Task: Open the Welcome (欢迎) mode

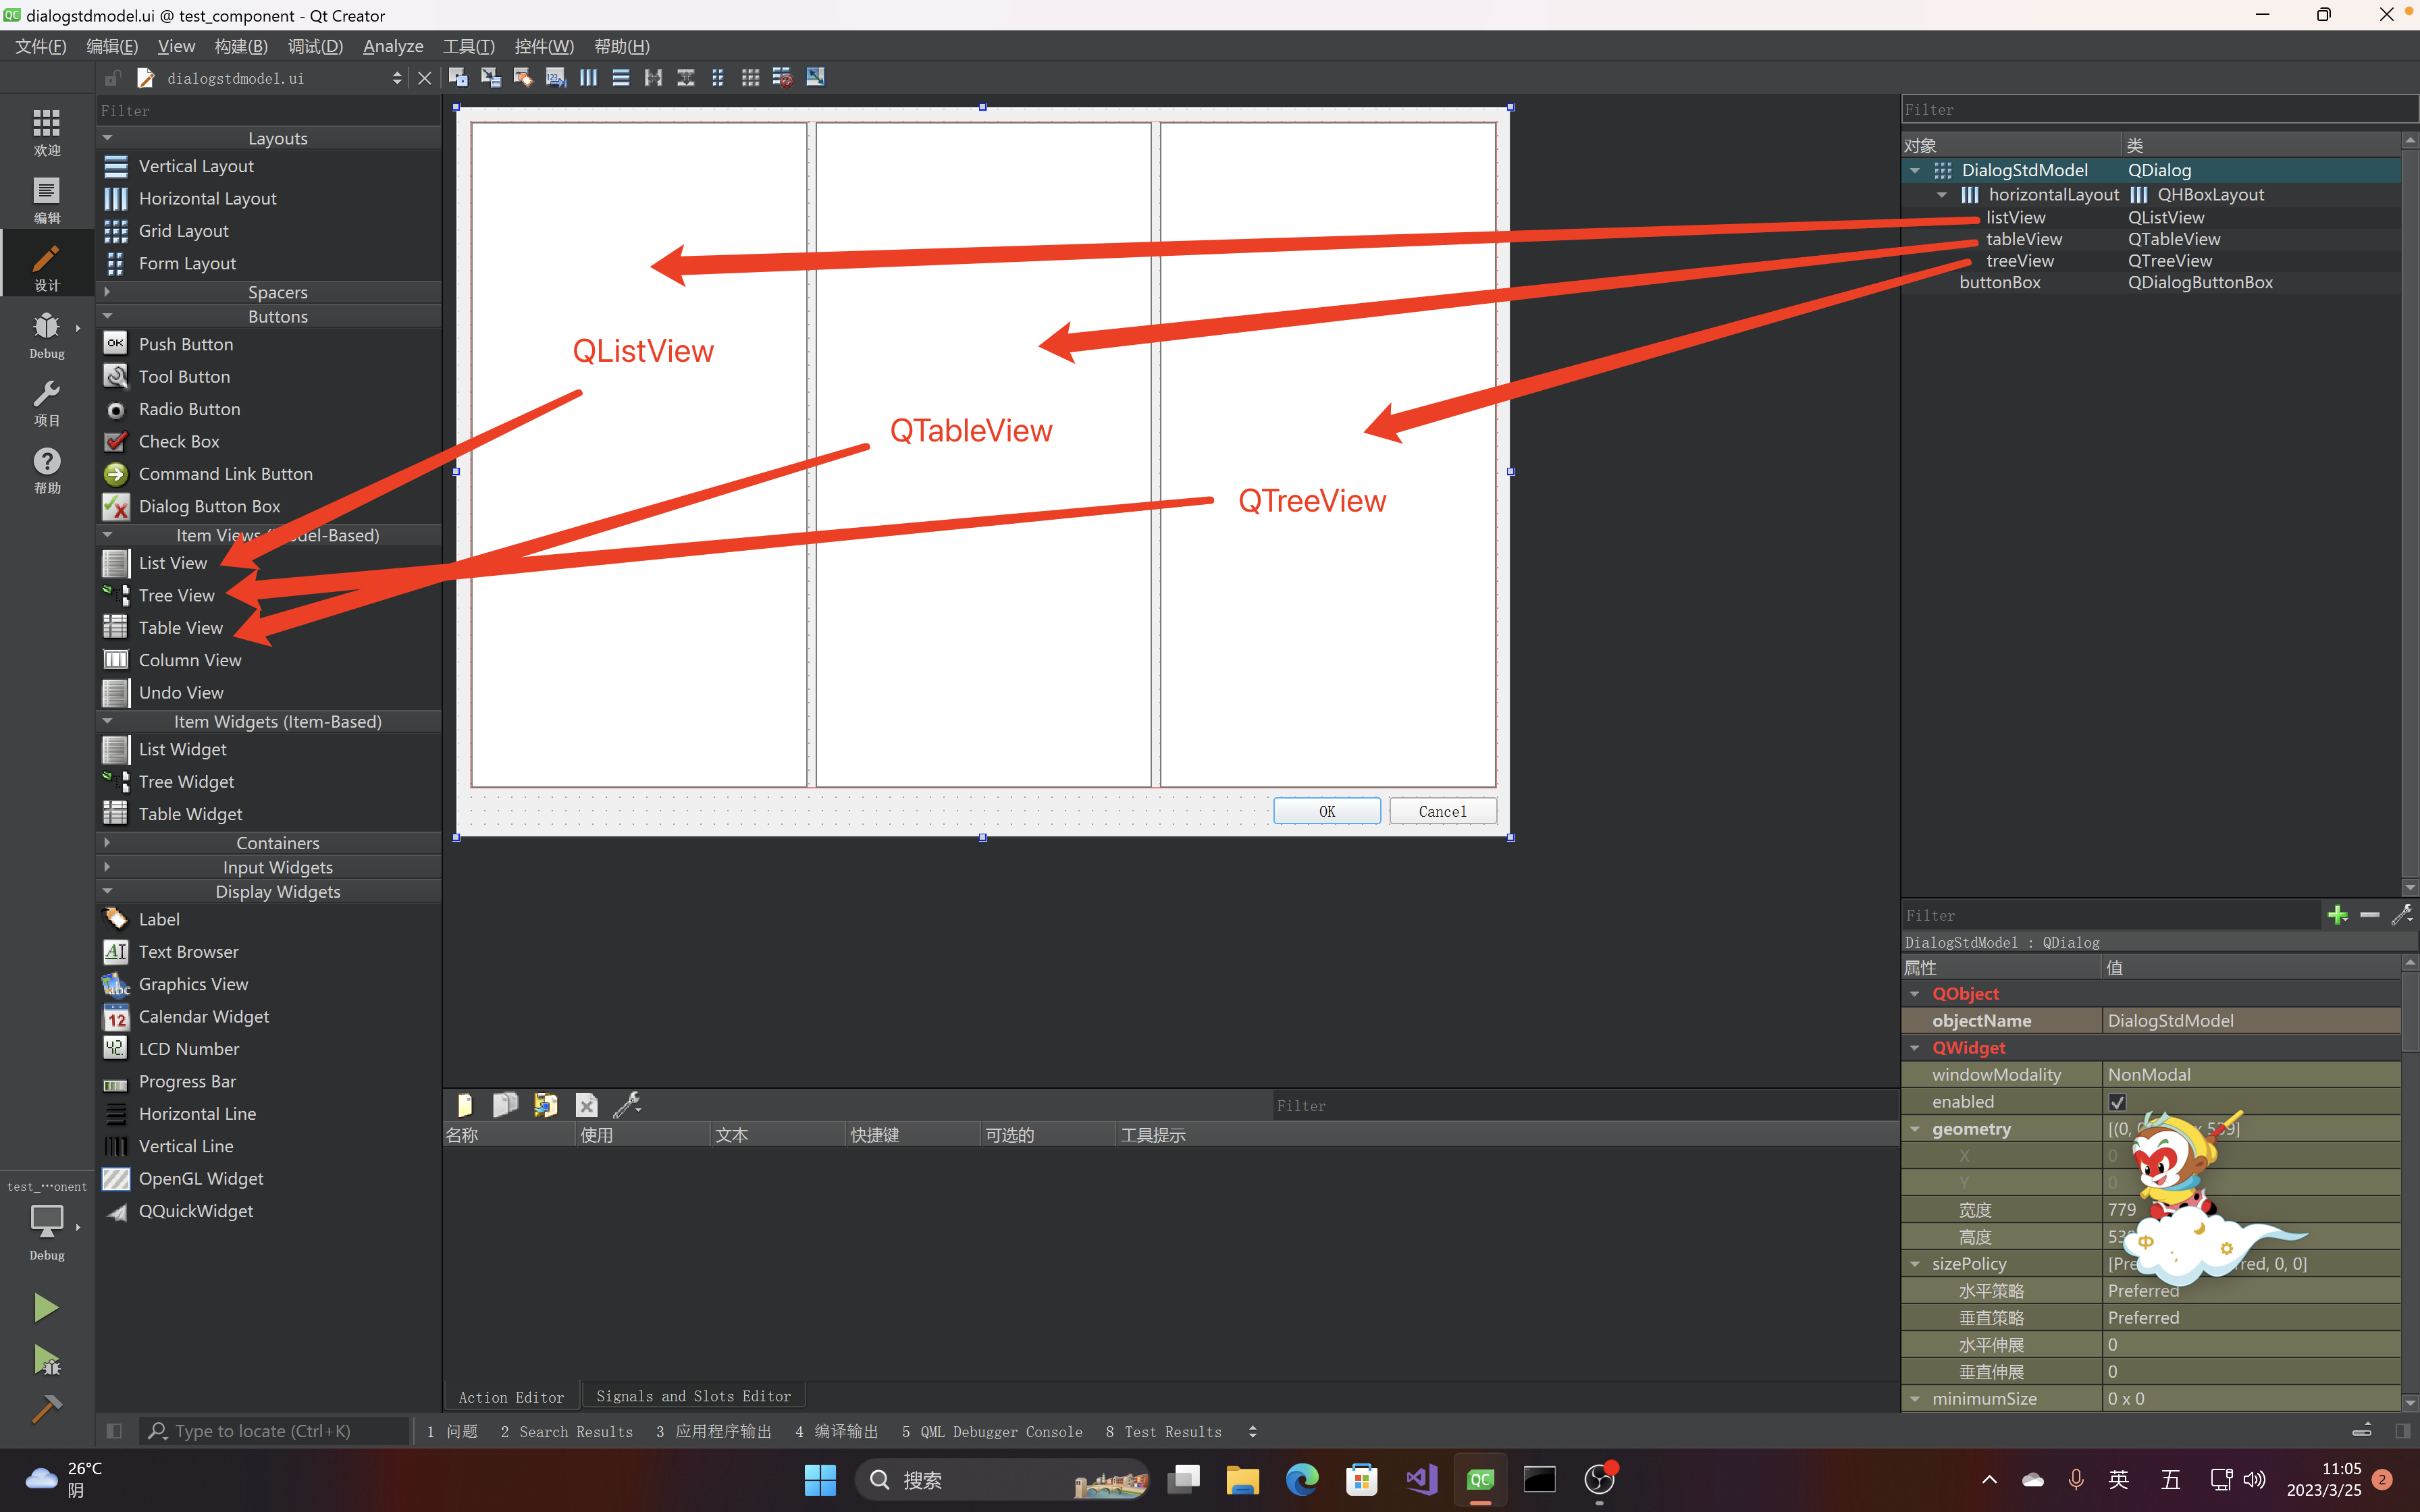Action: pos(47,132)
